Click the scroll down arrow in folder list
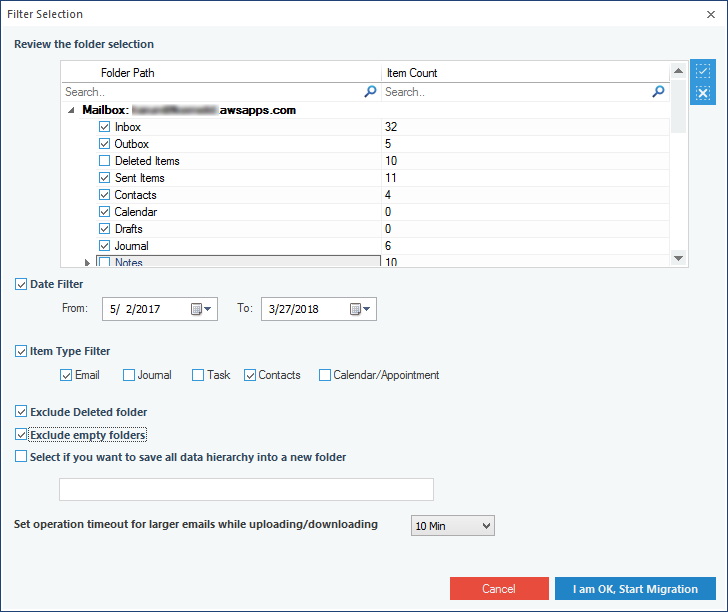The image size is (728, 612). pos(678,258)
